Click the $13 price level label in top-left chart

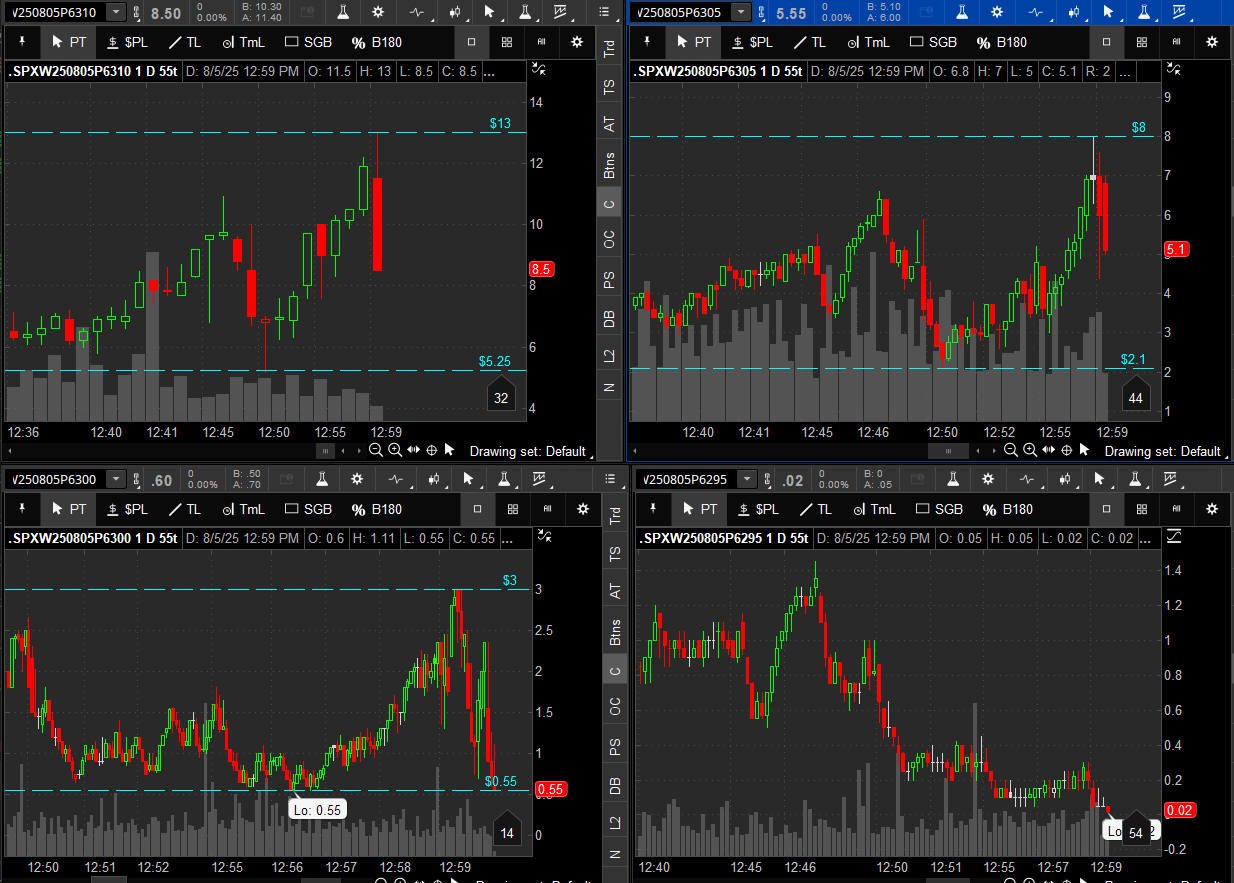click(500, 123)
